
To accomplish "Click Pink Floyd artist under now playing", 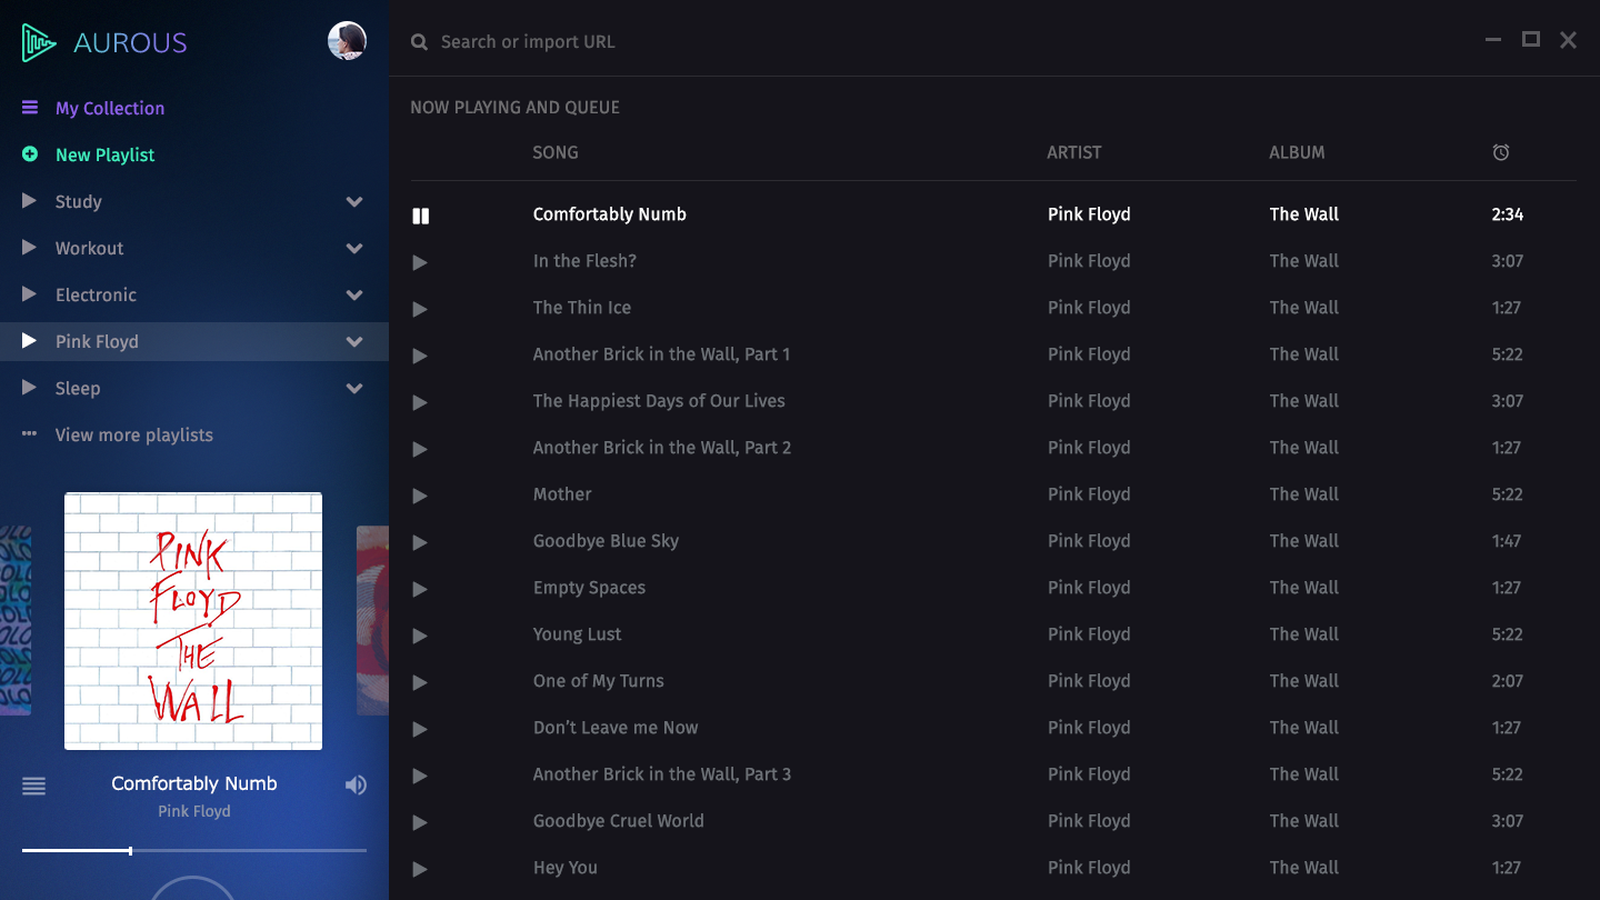I will pyautogui.click(x=194, y=811).
